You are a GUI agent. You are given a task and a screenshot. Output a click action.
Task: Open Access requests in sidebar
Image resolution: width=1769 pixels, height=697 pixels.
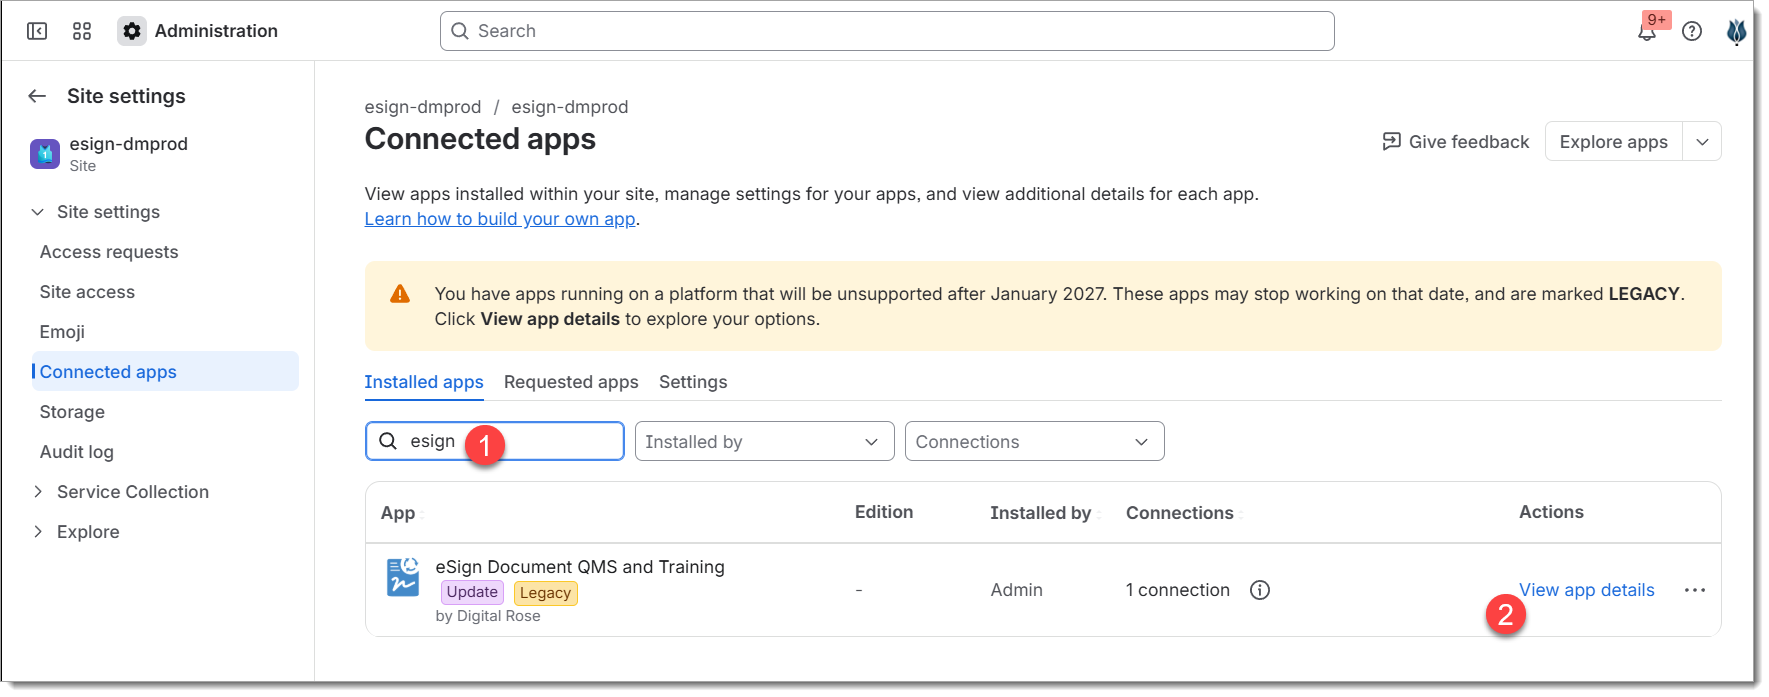click(x=109, y=252)
